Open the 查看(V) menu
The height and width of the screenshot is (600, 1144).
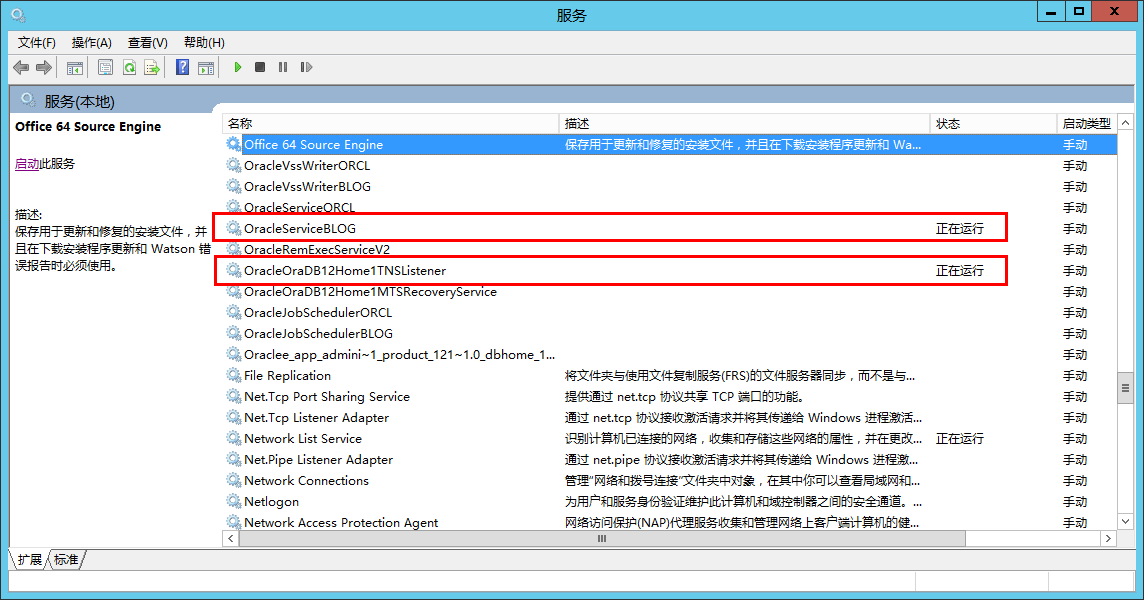coord(147,42)
